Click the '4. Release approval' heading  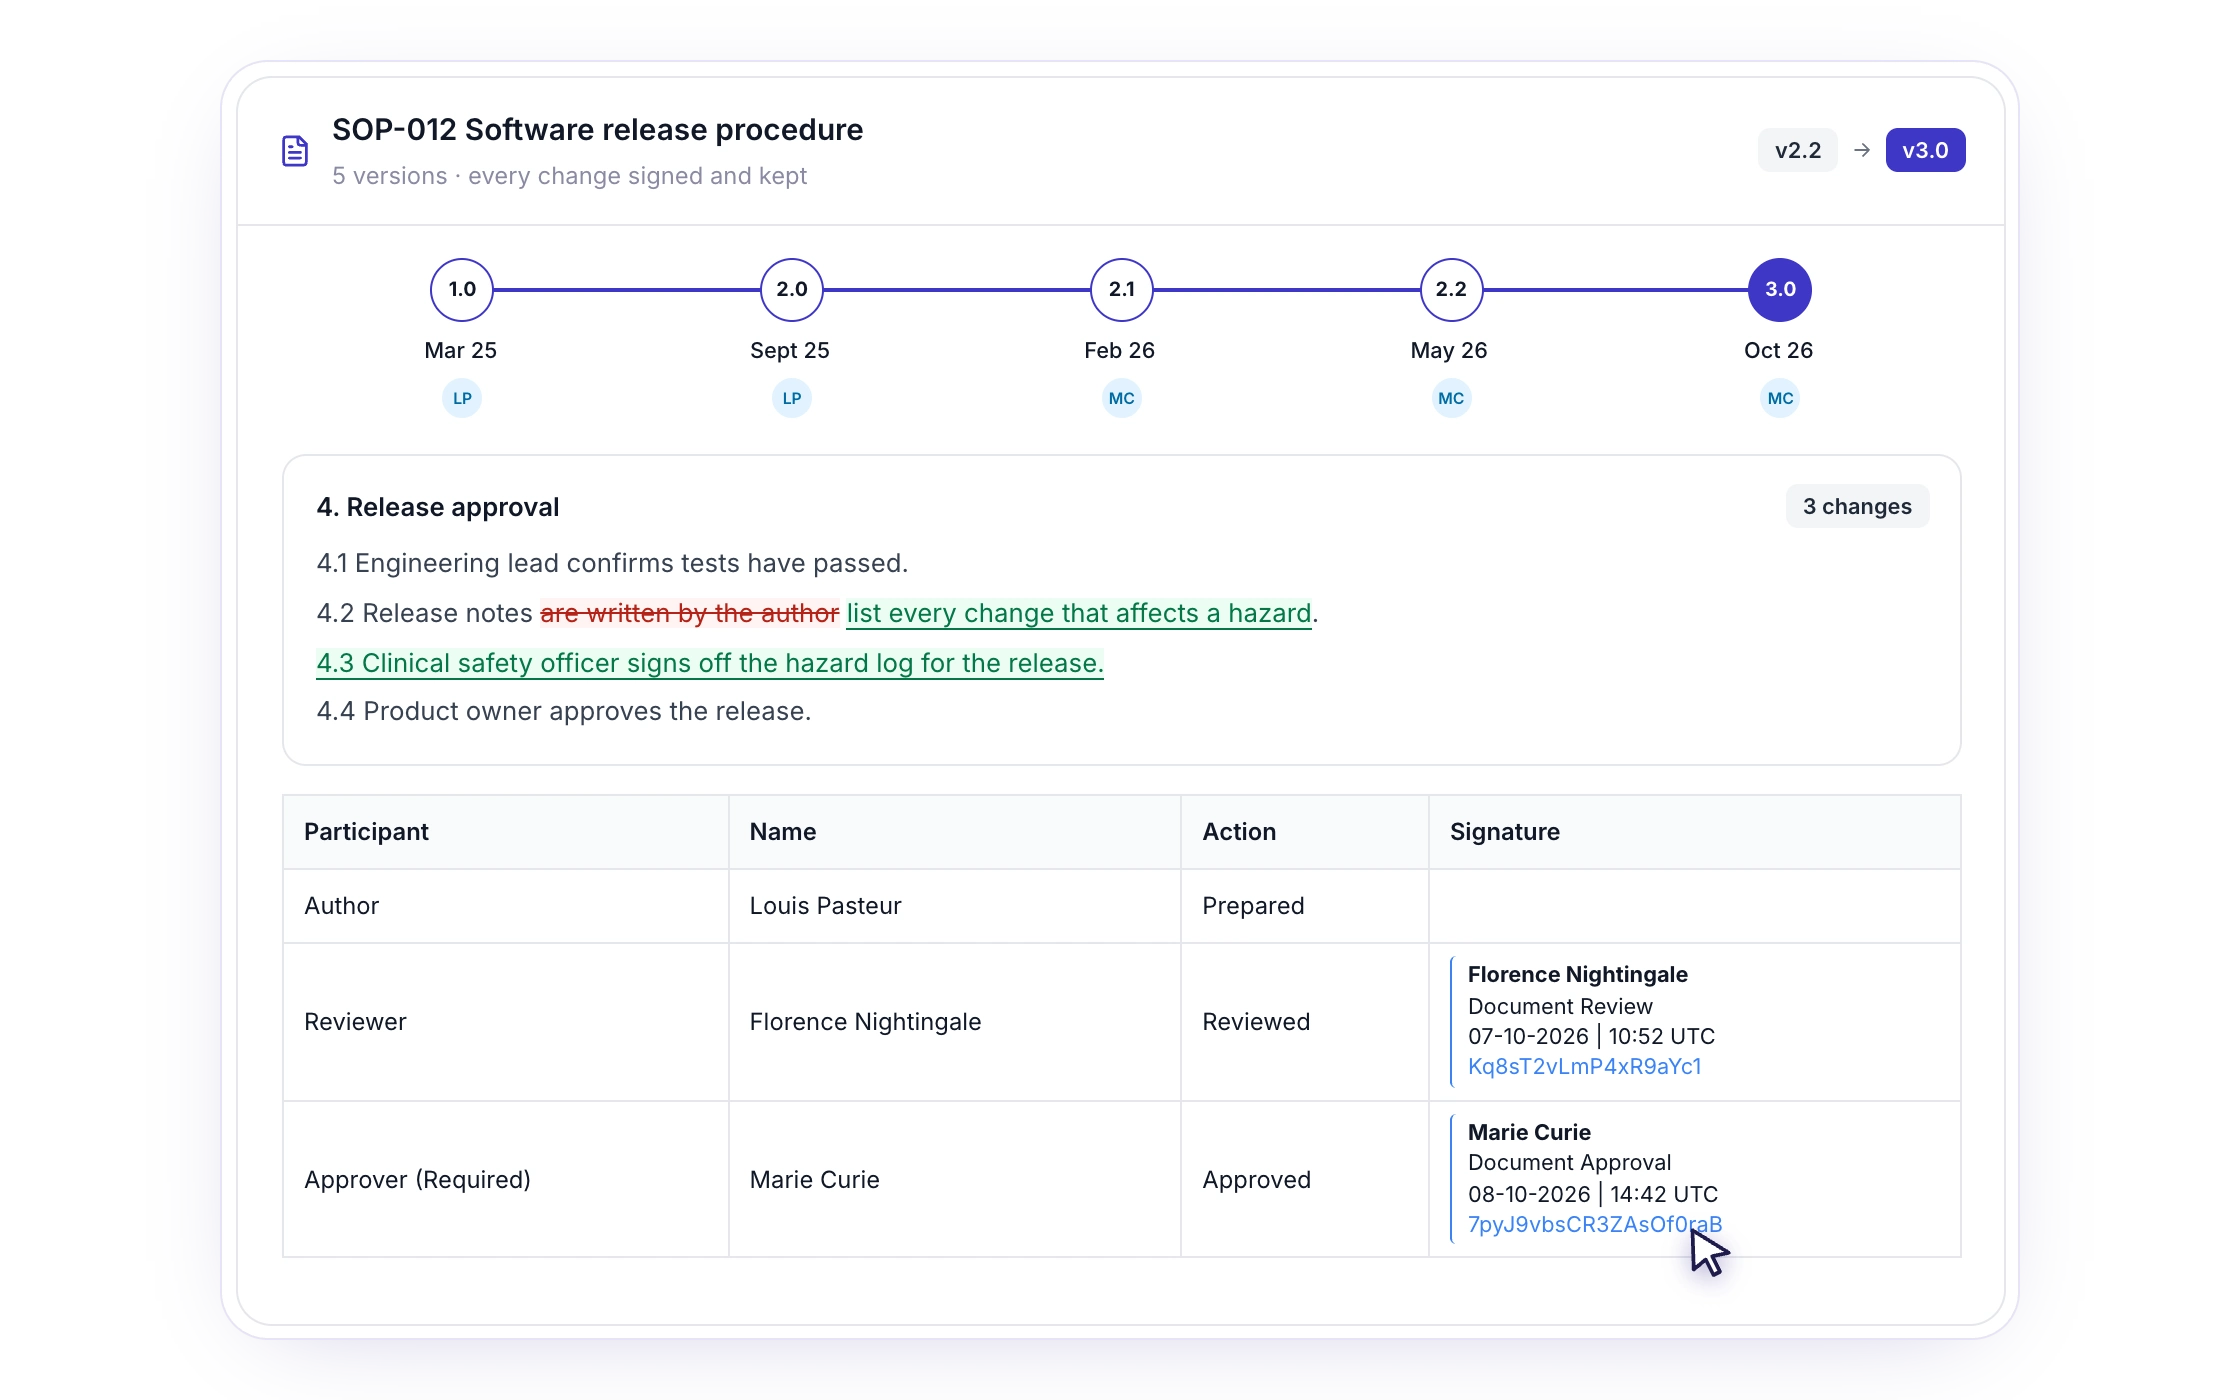pos(438,507)
